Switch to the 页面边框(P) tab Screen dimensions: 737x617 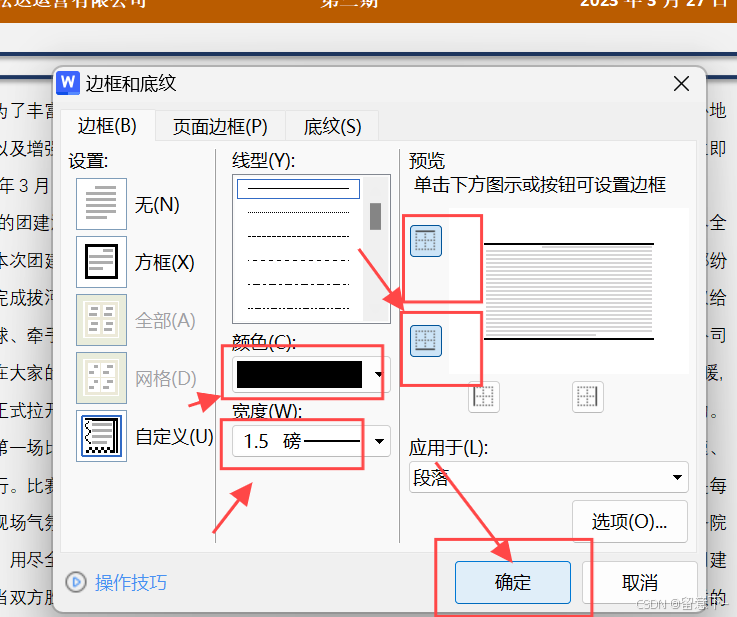220,127
